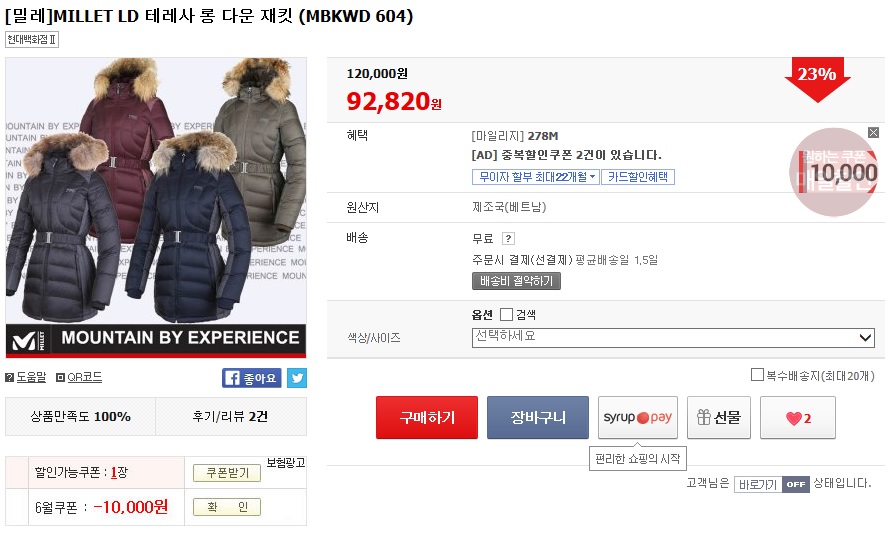896x534 pixels.
Task: Enable the option 검색 checkbox
Action: pyautogui.click(x=506, y=314)
